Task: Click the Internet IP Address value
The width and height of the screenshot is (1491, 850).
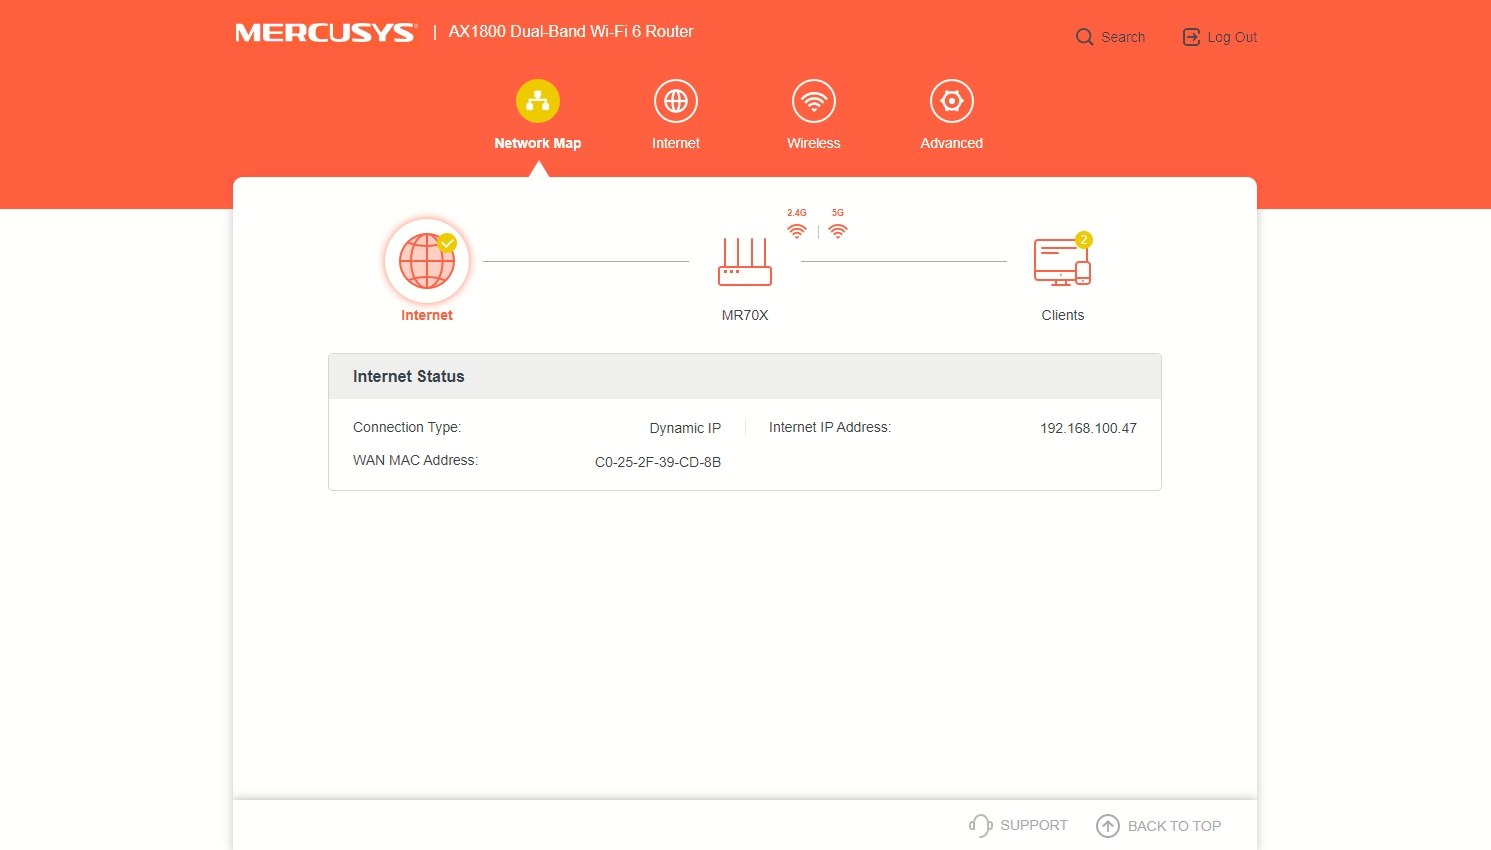Action: point(1088,428)
